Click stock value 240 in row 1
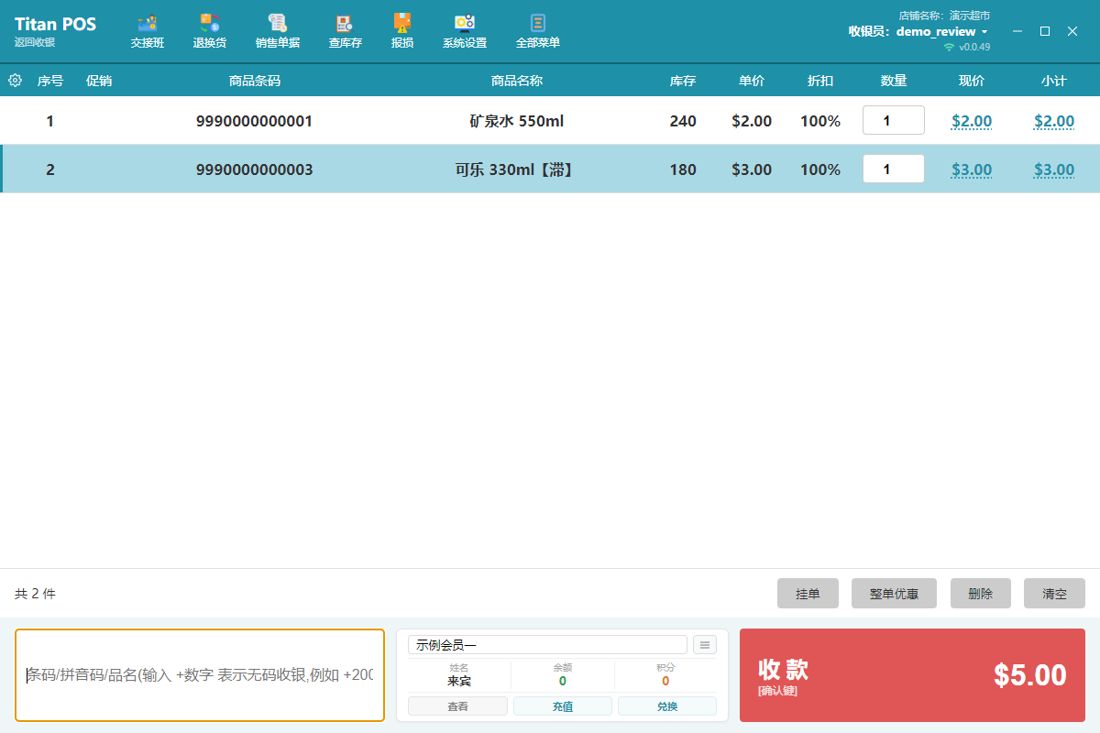 pos(683,121)
